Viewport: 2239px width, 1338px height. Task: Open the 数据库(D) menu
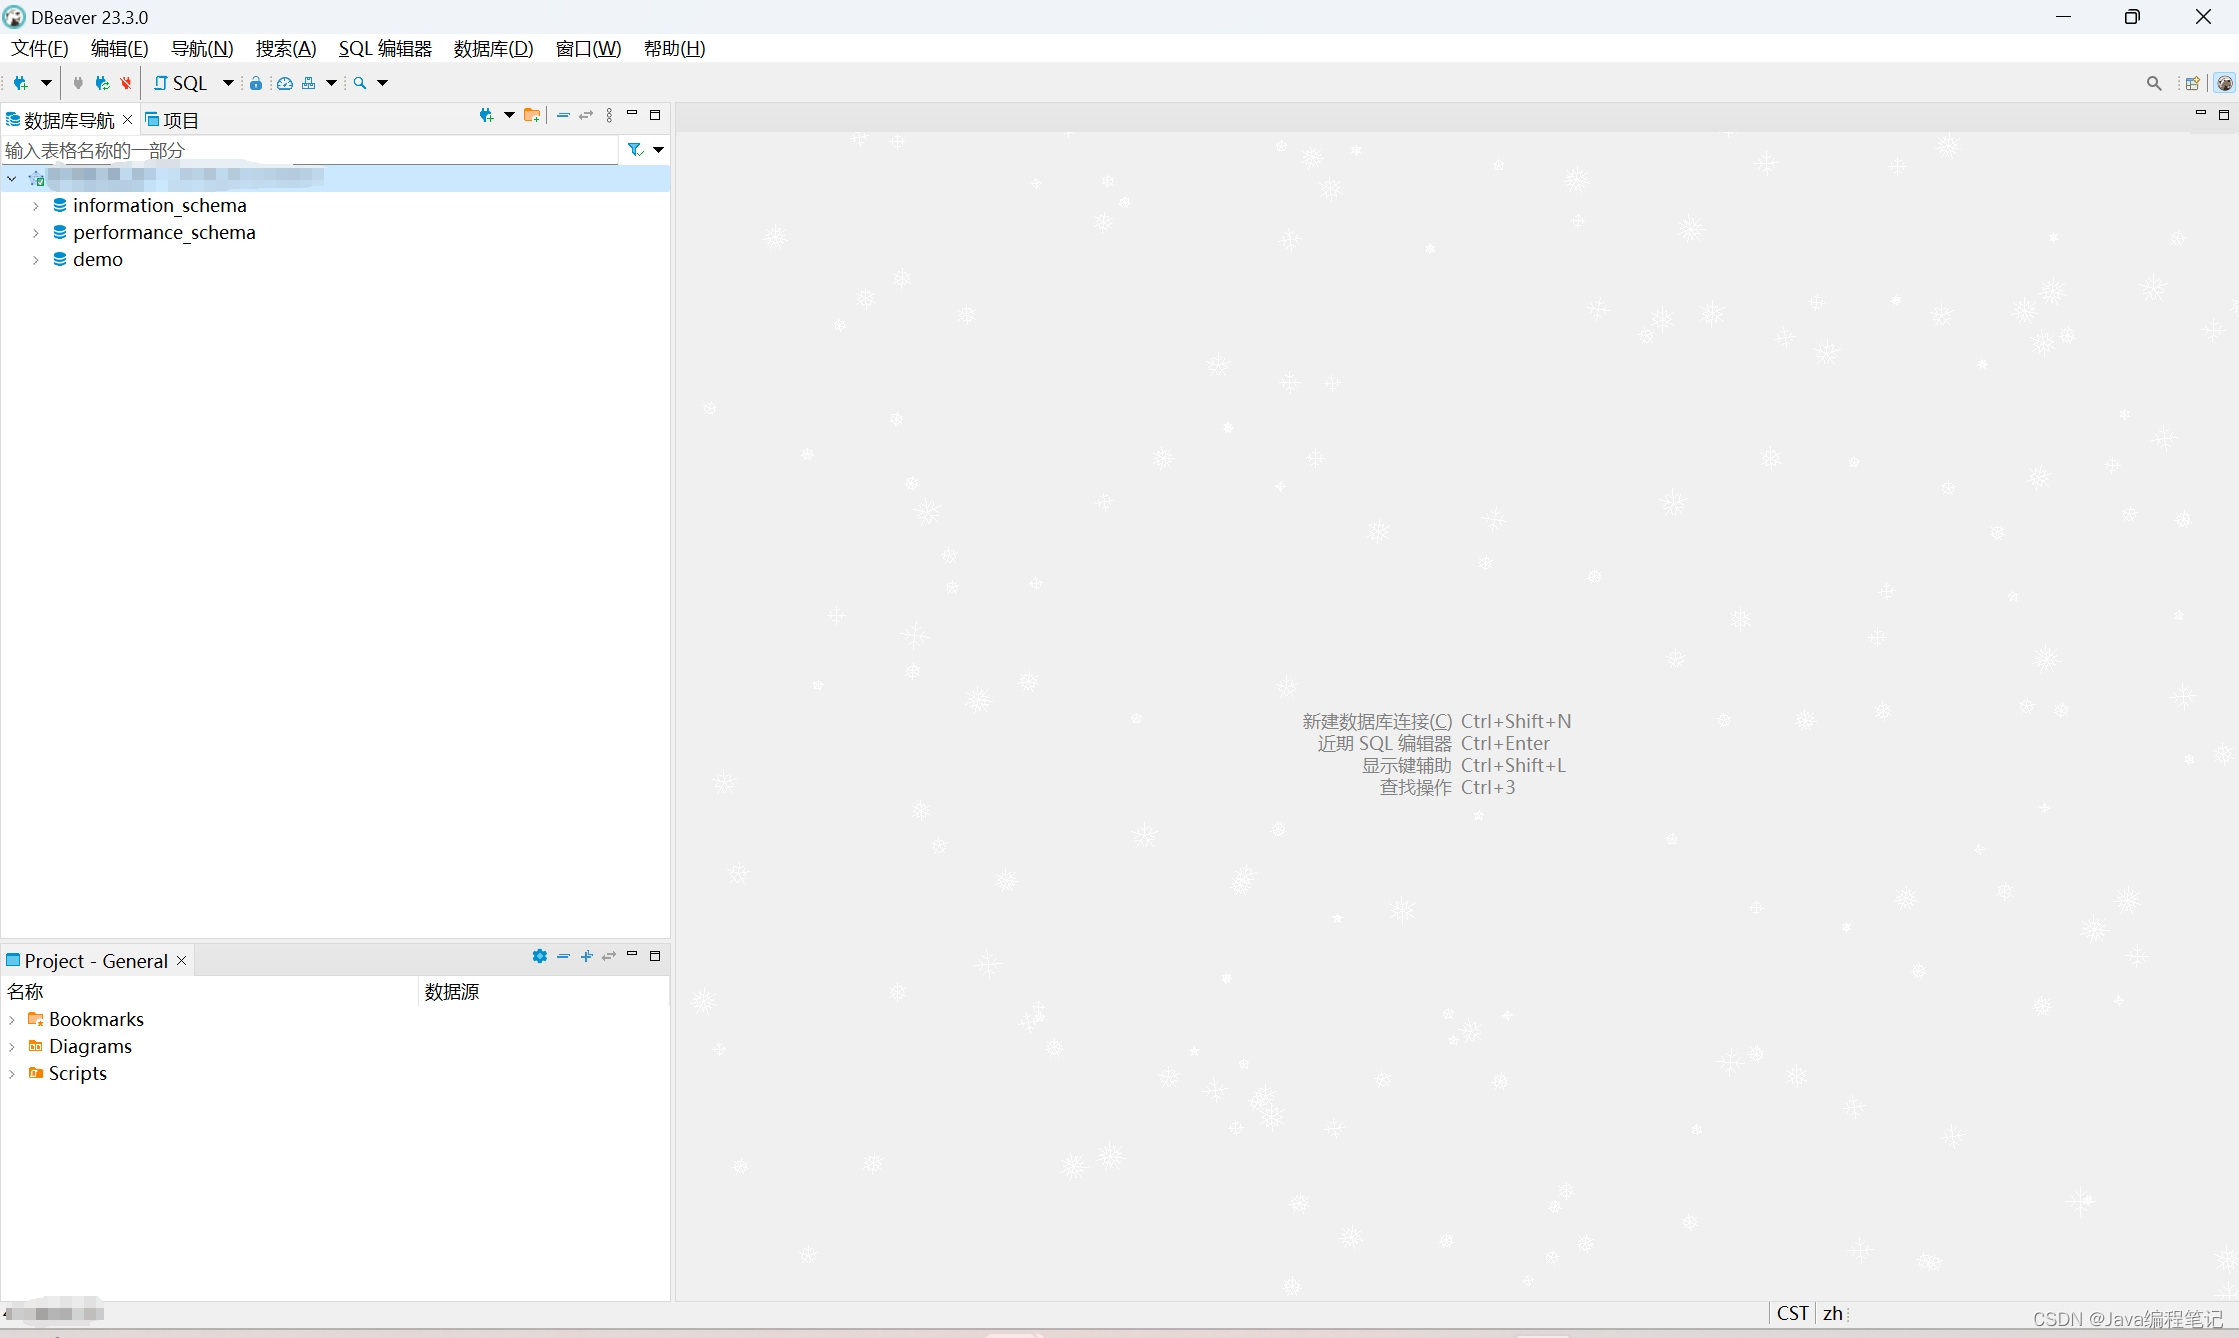click(x=493, y=48)
